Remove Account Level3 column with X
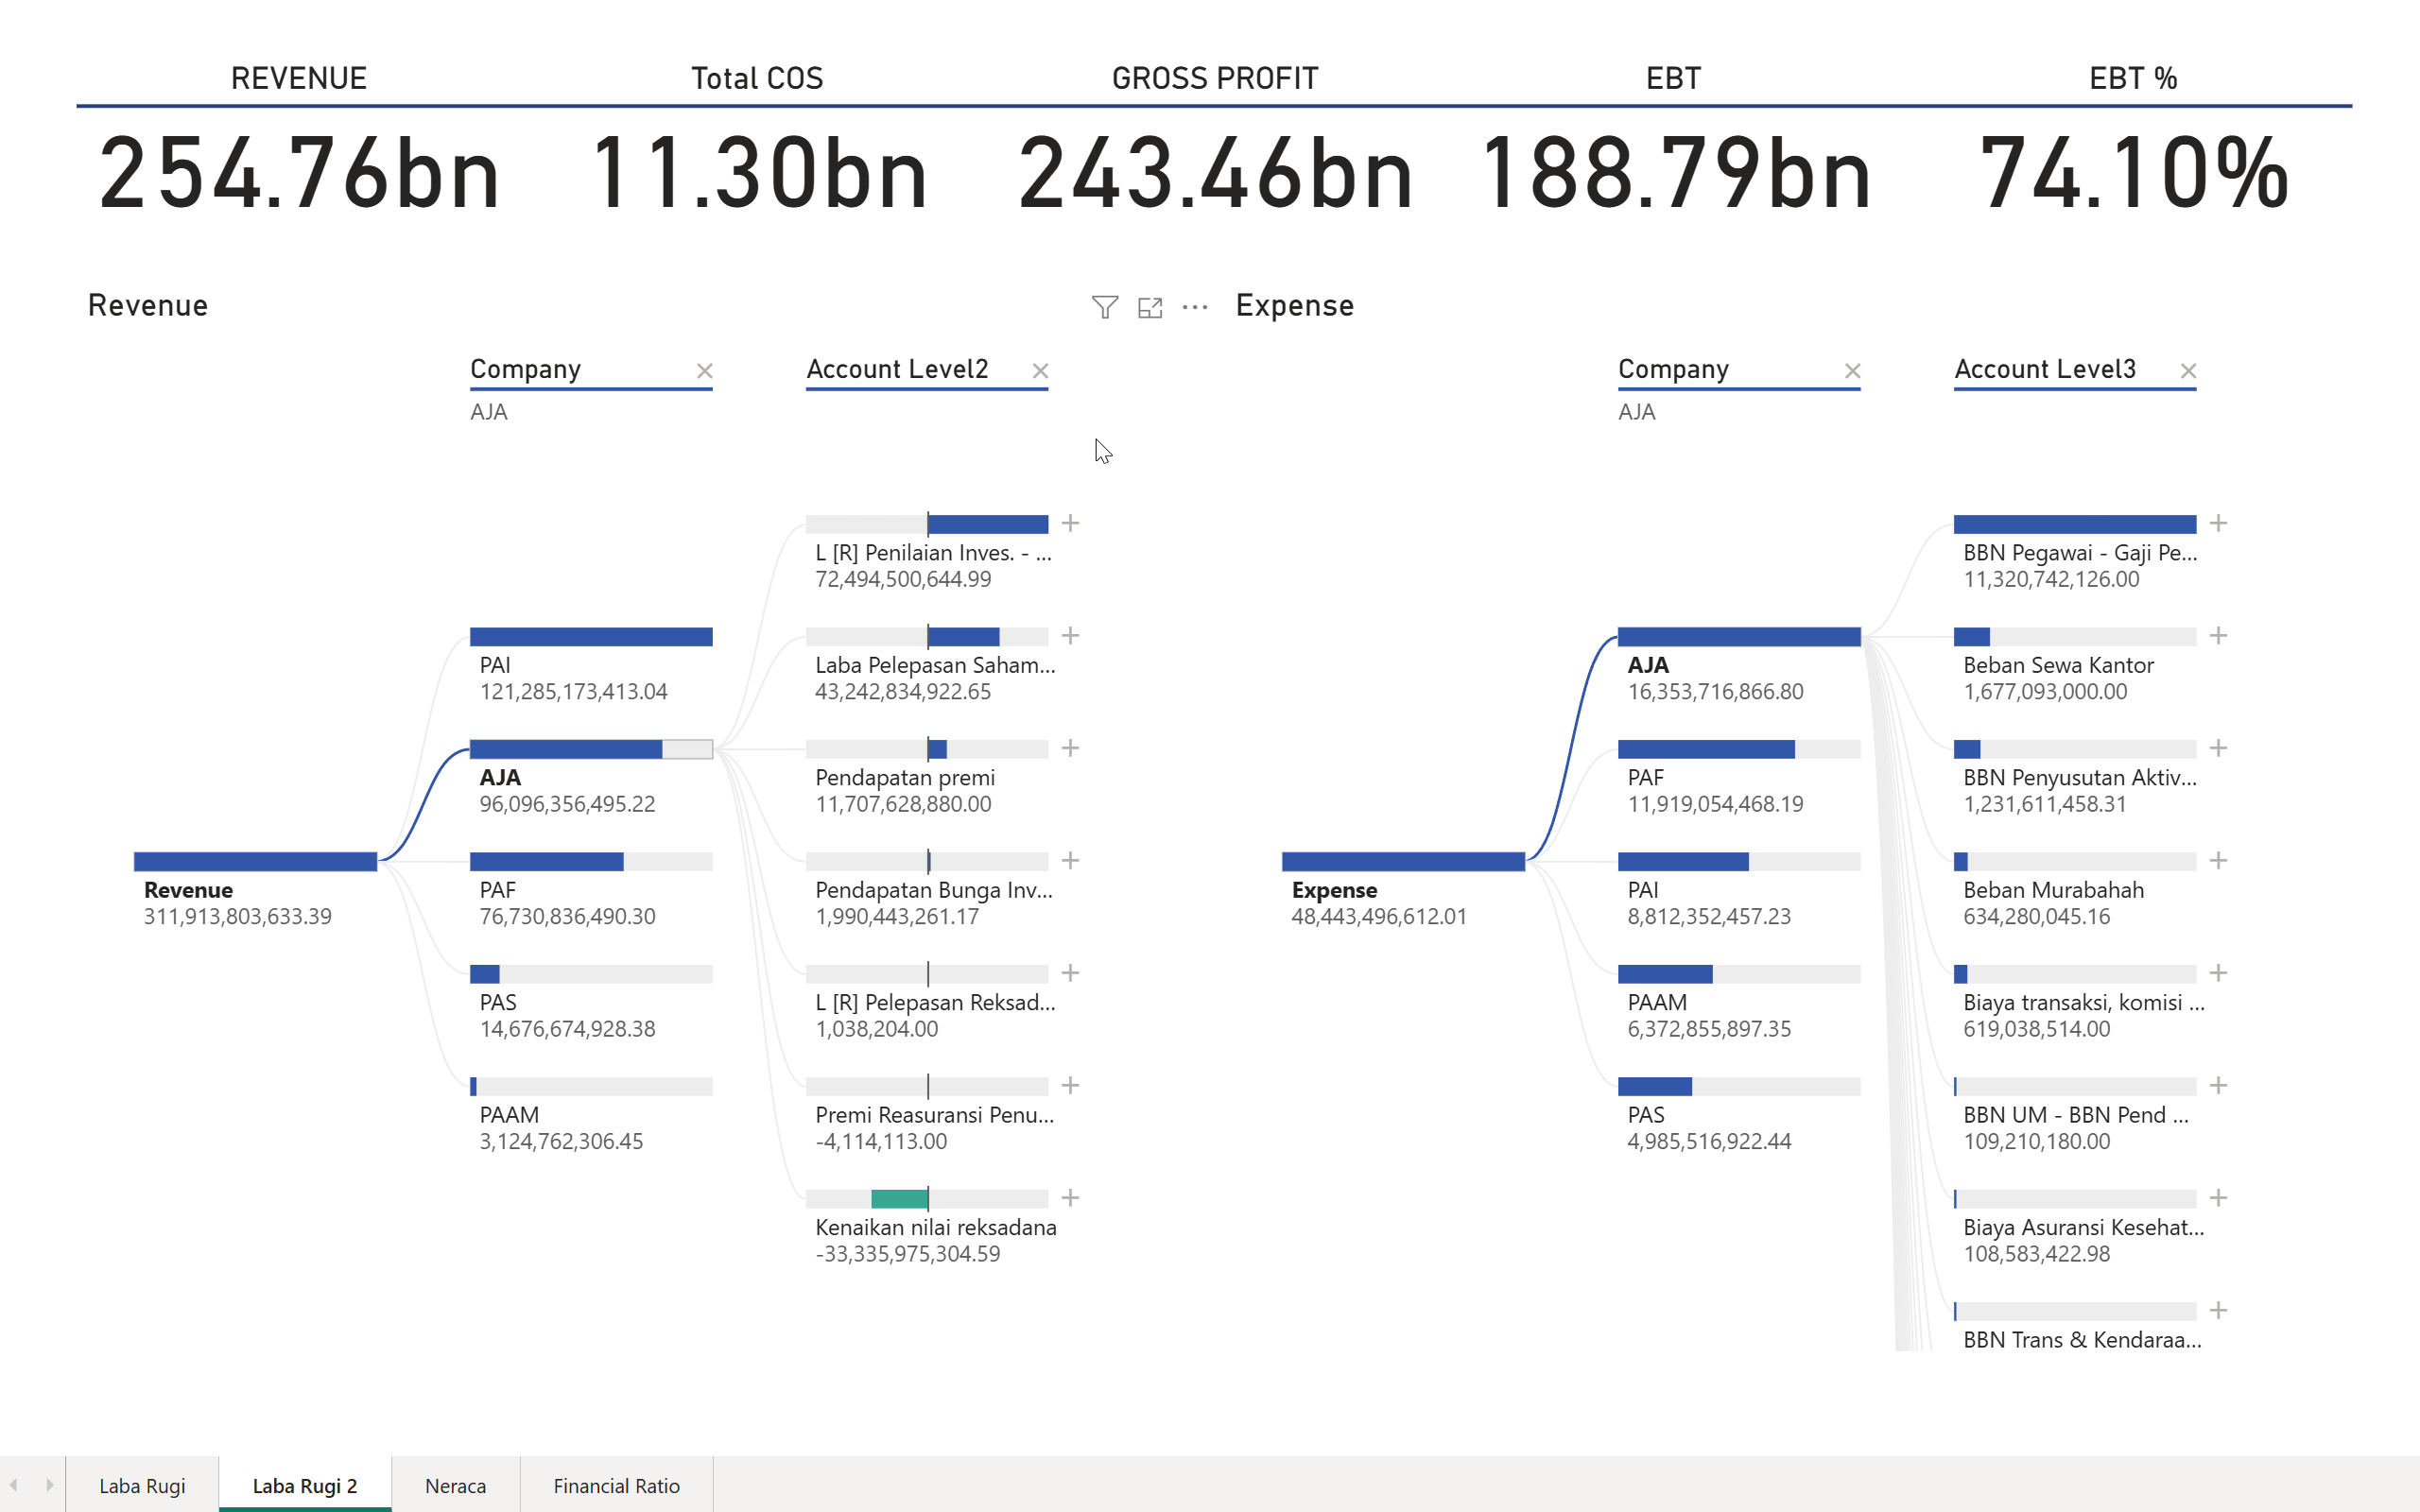Screen dimensions: 2420x1512 tap(2188, 371)
